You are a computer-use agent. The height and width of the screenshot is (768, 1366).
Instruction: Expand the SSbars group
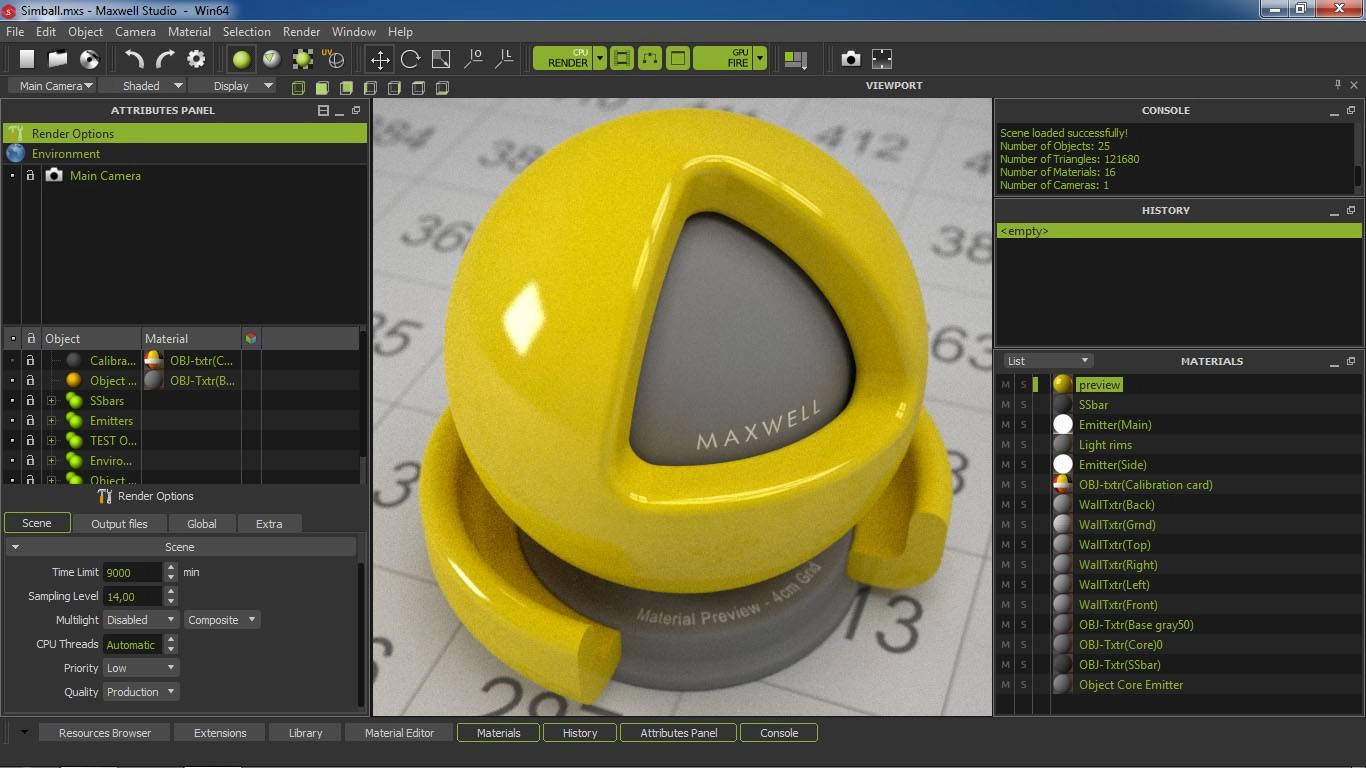[x=51, y=400]
